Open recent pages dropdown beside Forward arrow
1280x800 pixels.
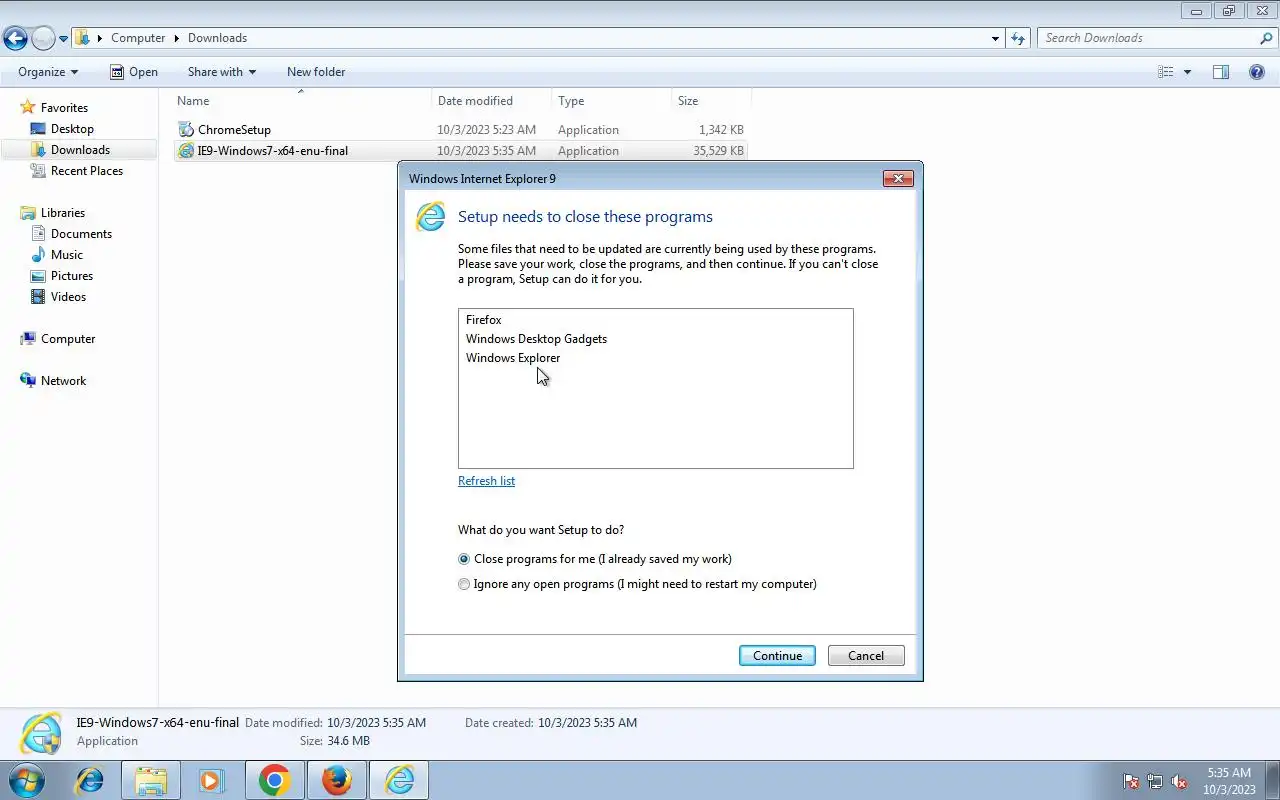pos(64,39)
